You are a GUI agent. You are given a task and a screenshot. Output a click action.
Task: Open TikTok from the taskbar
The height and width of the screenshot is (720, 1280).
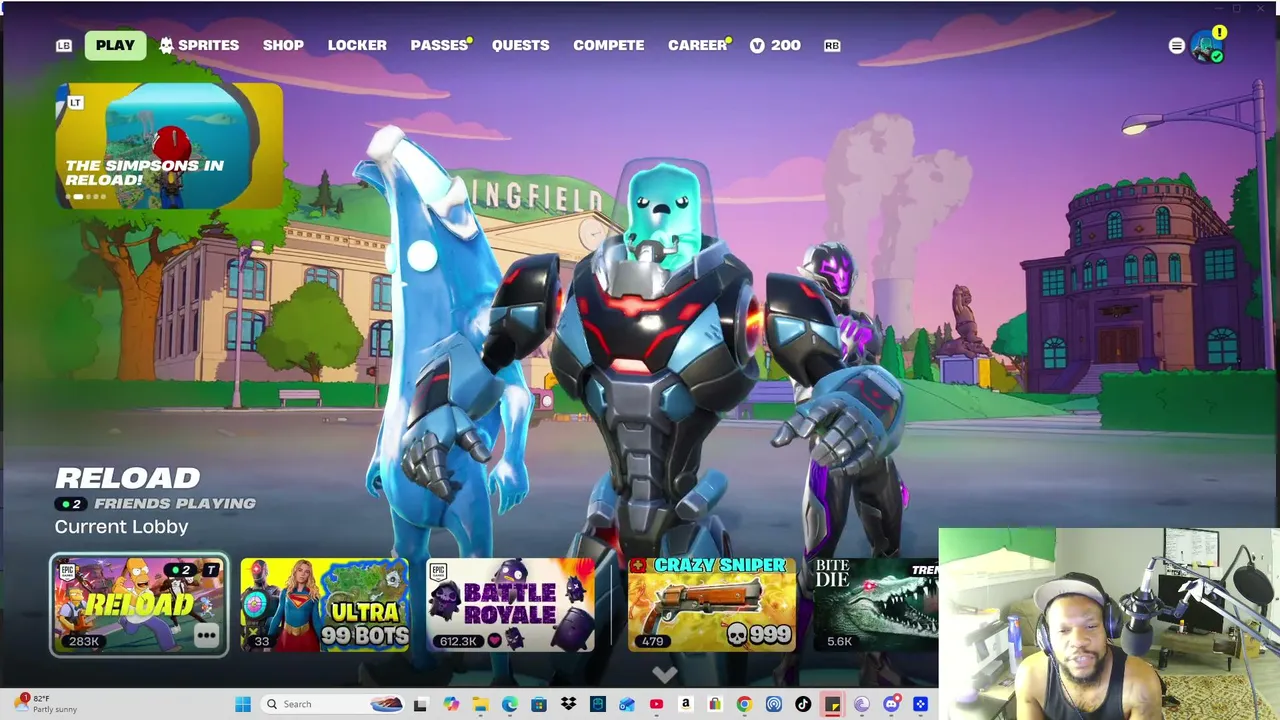click(803, 704)
